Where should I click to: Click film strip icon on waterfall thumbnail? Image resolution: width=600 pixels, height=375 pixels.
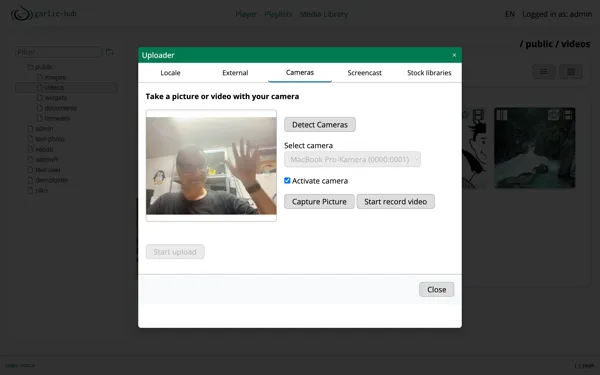coord(568,114)
